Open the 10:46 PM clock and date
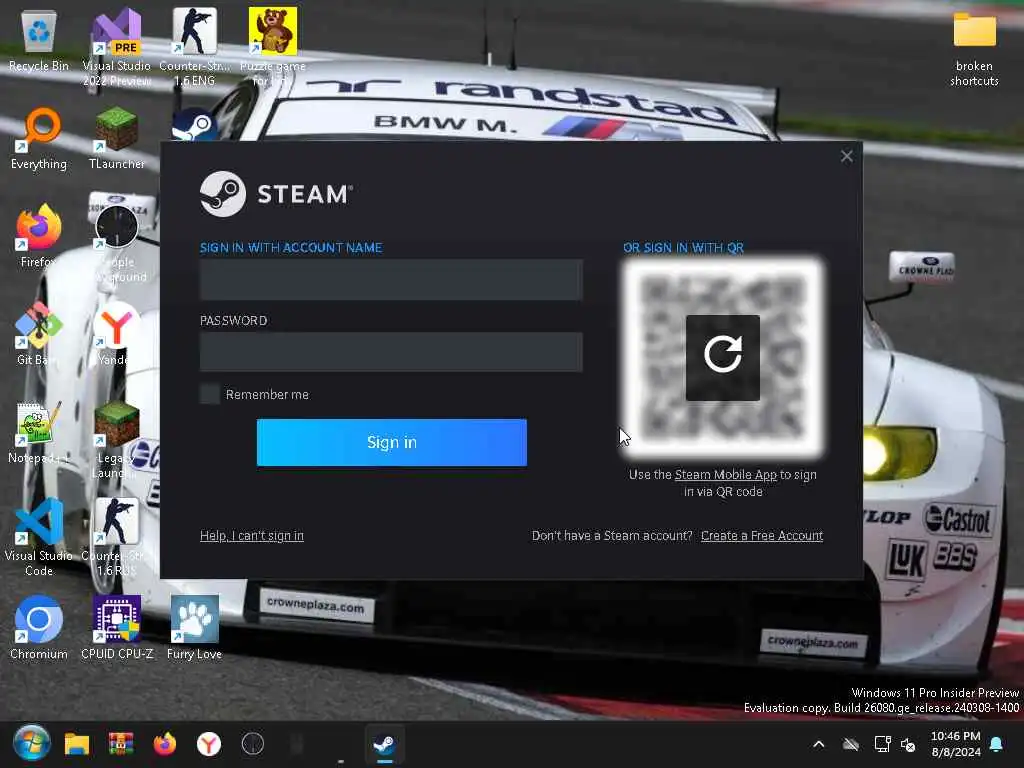Image resolution: width=1024 pixels, height=768 pixels. pyautogui.click(x=955, y=744)
